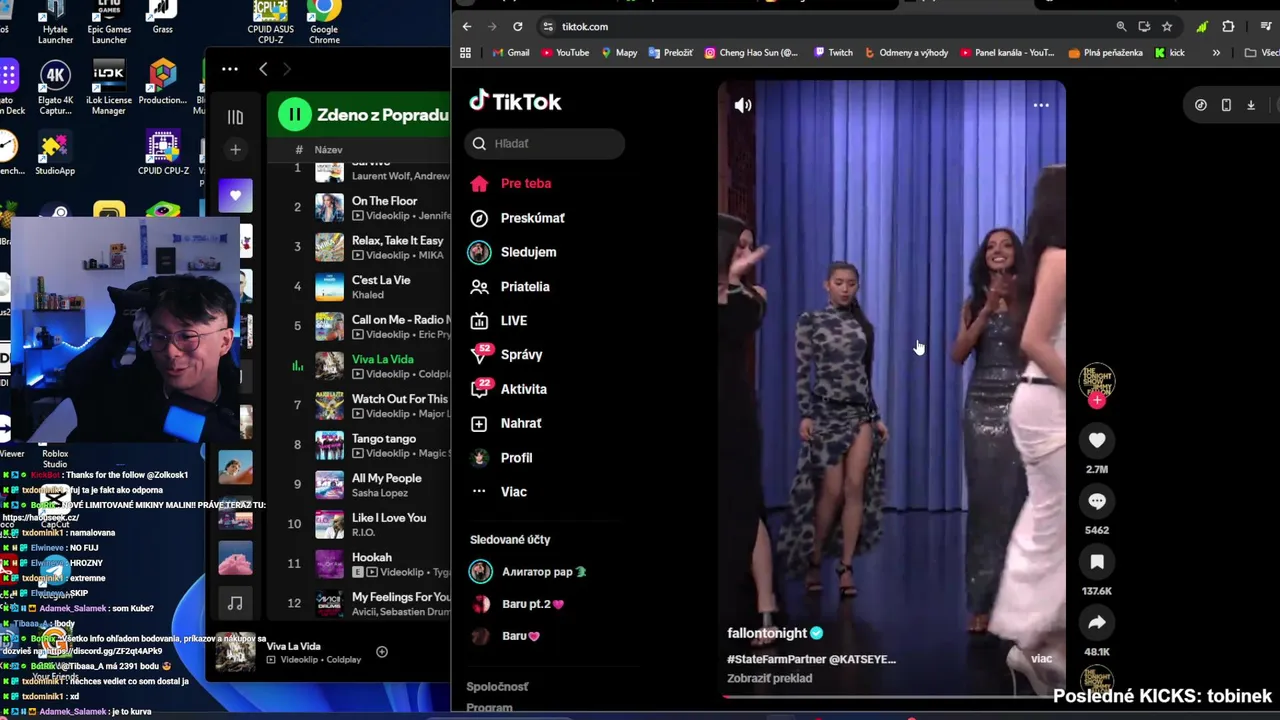This screenshot has height=720, width=1280.
Task: Open Správy messages tab
Action: [x=521, y=355]
